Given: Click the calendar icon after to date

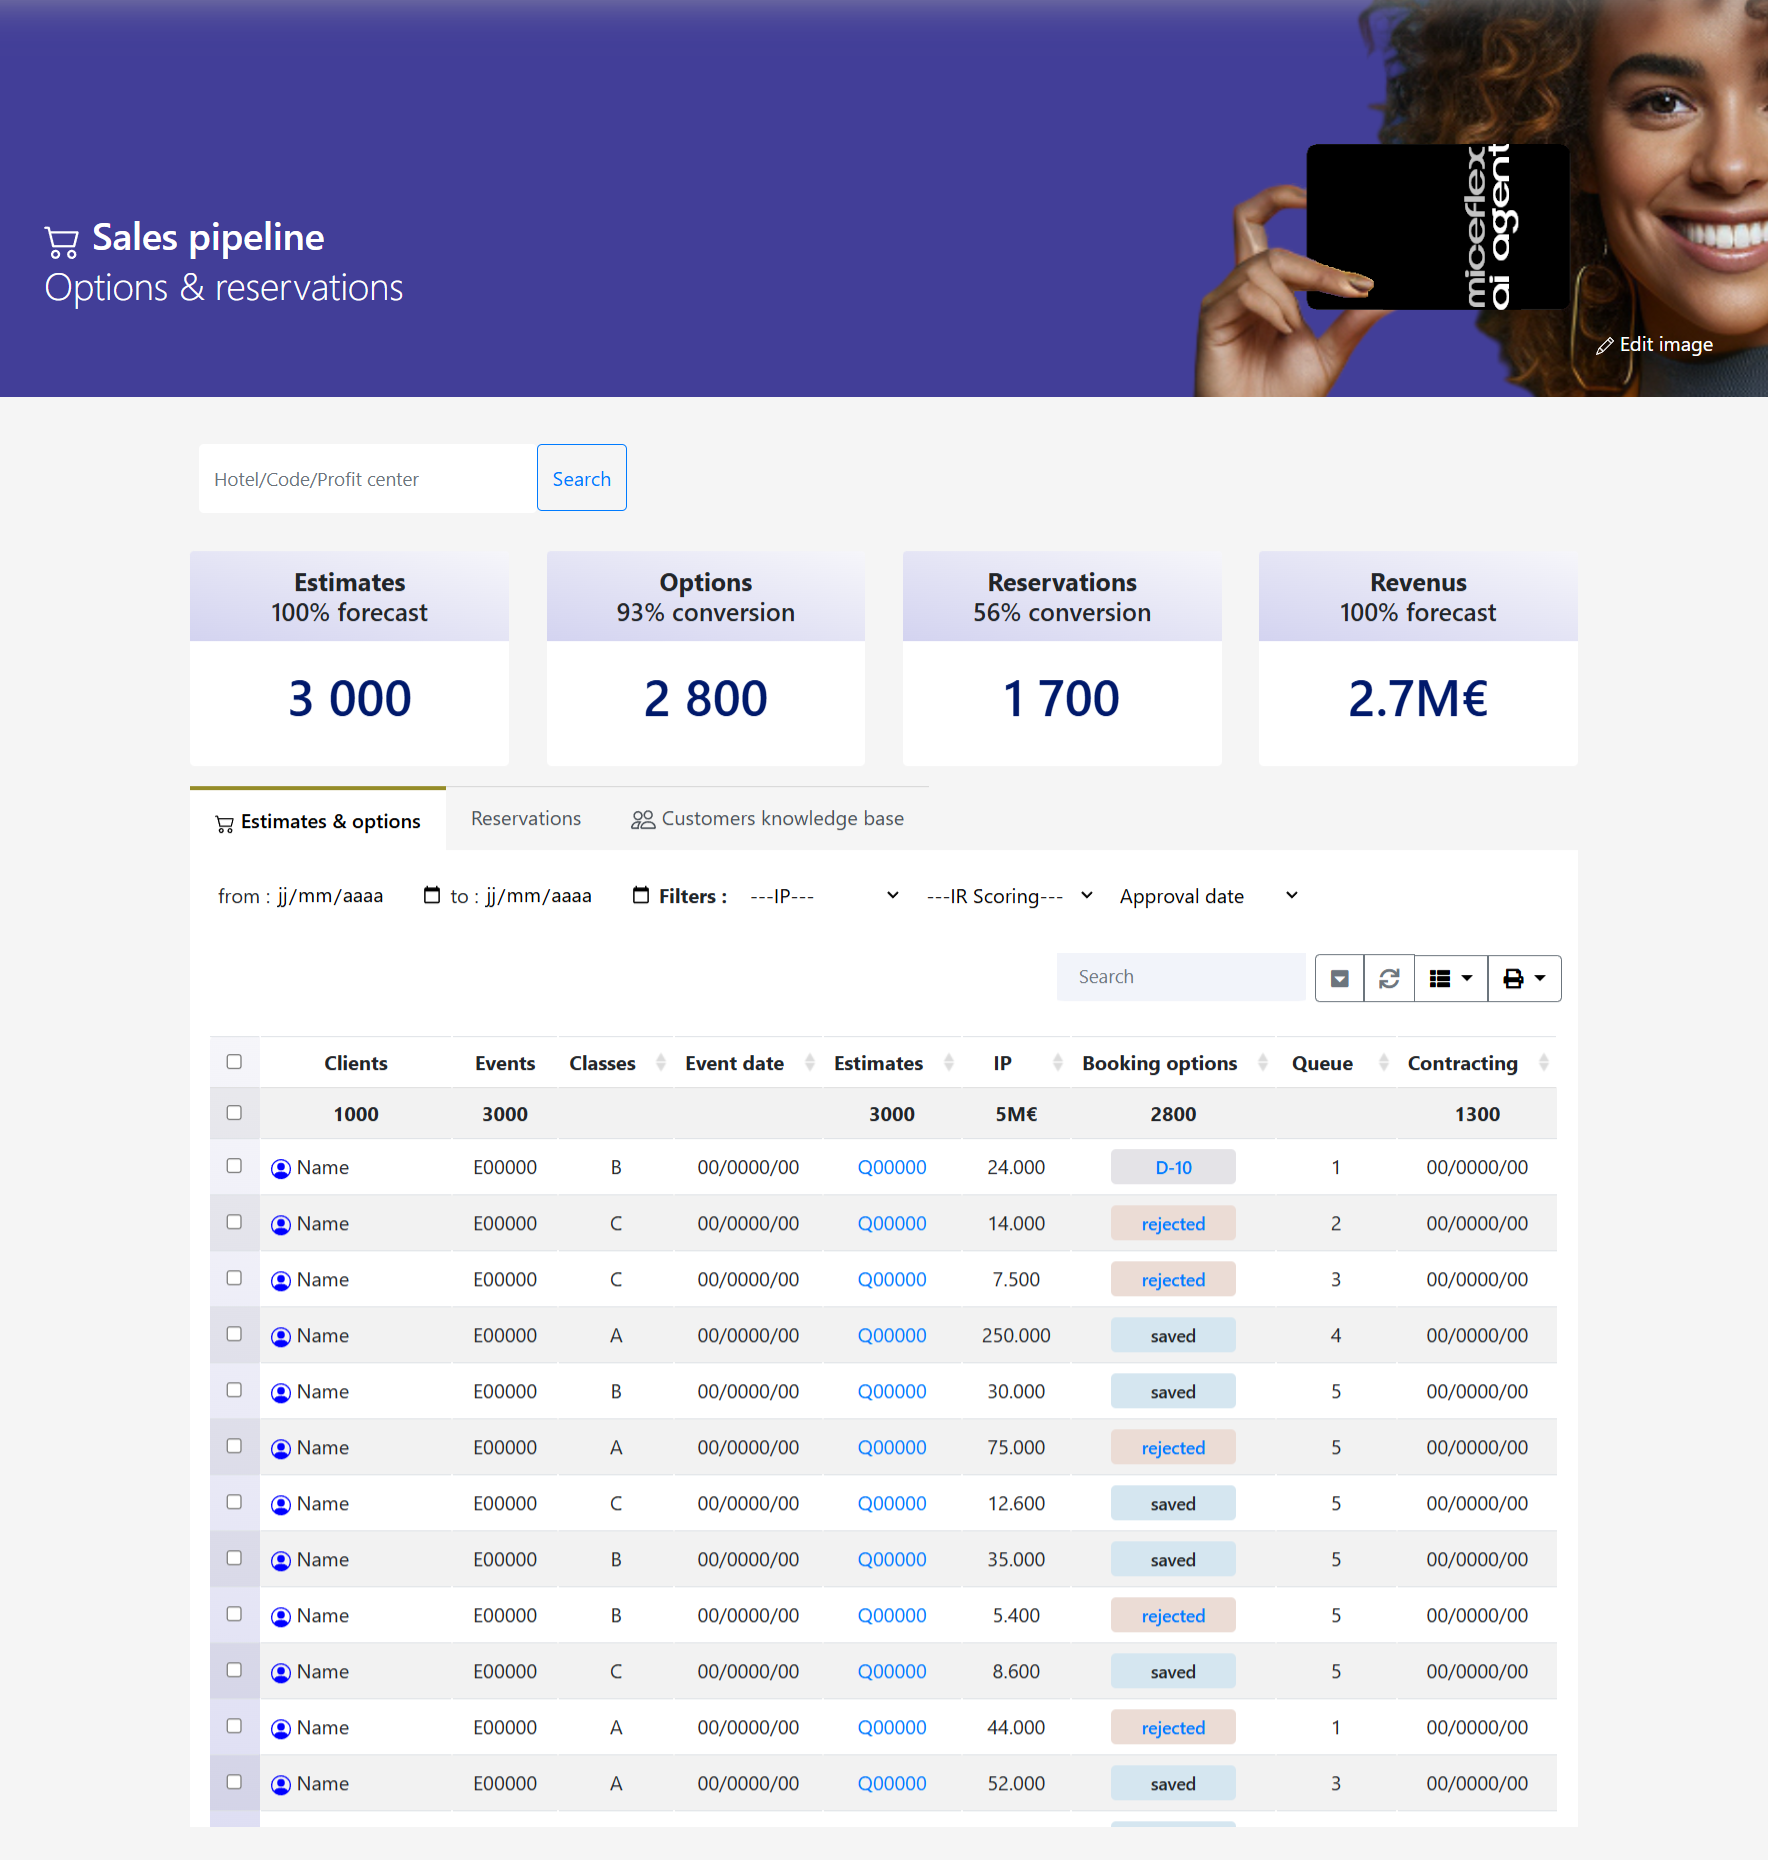Looking at the screenshot, I should click(641, 895).
